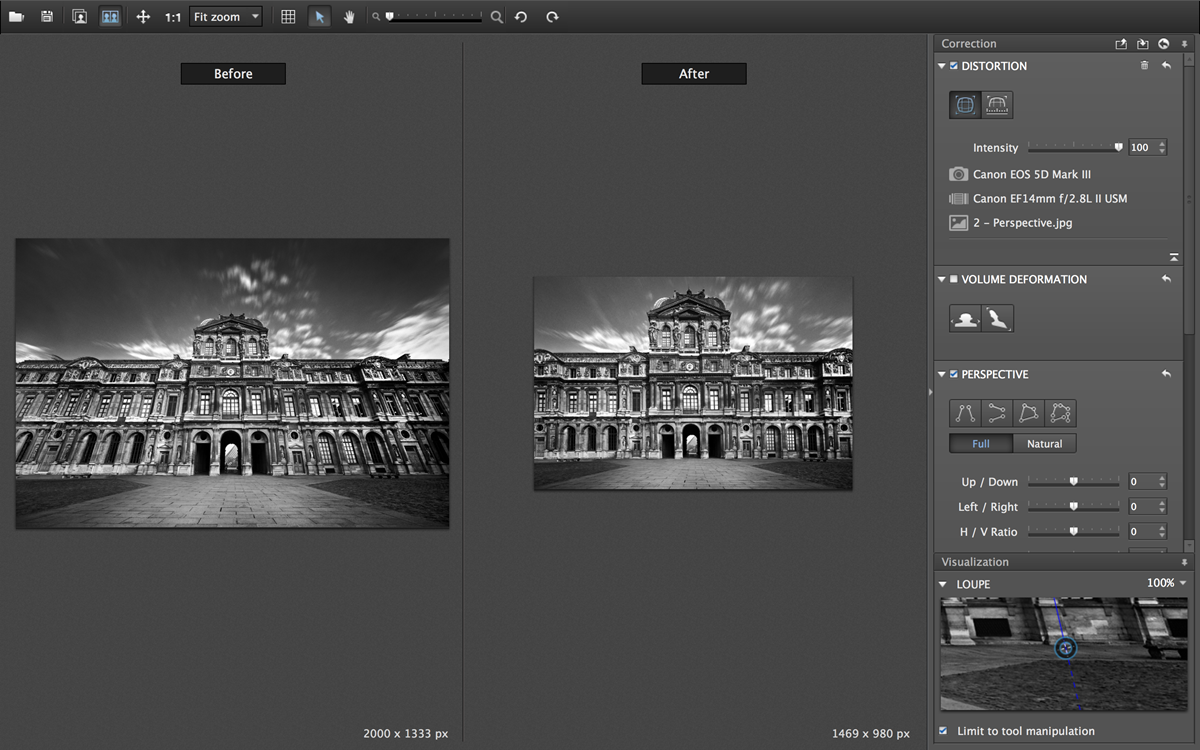The image size is (1200, 750).
Task: Toggle the grid overlay icon
Action: point(288,17)
